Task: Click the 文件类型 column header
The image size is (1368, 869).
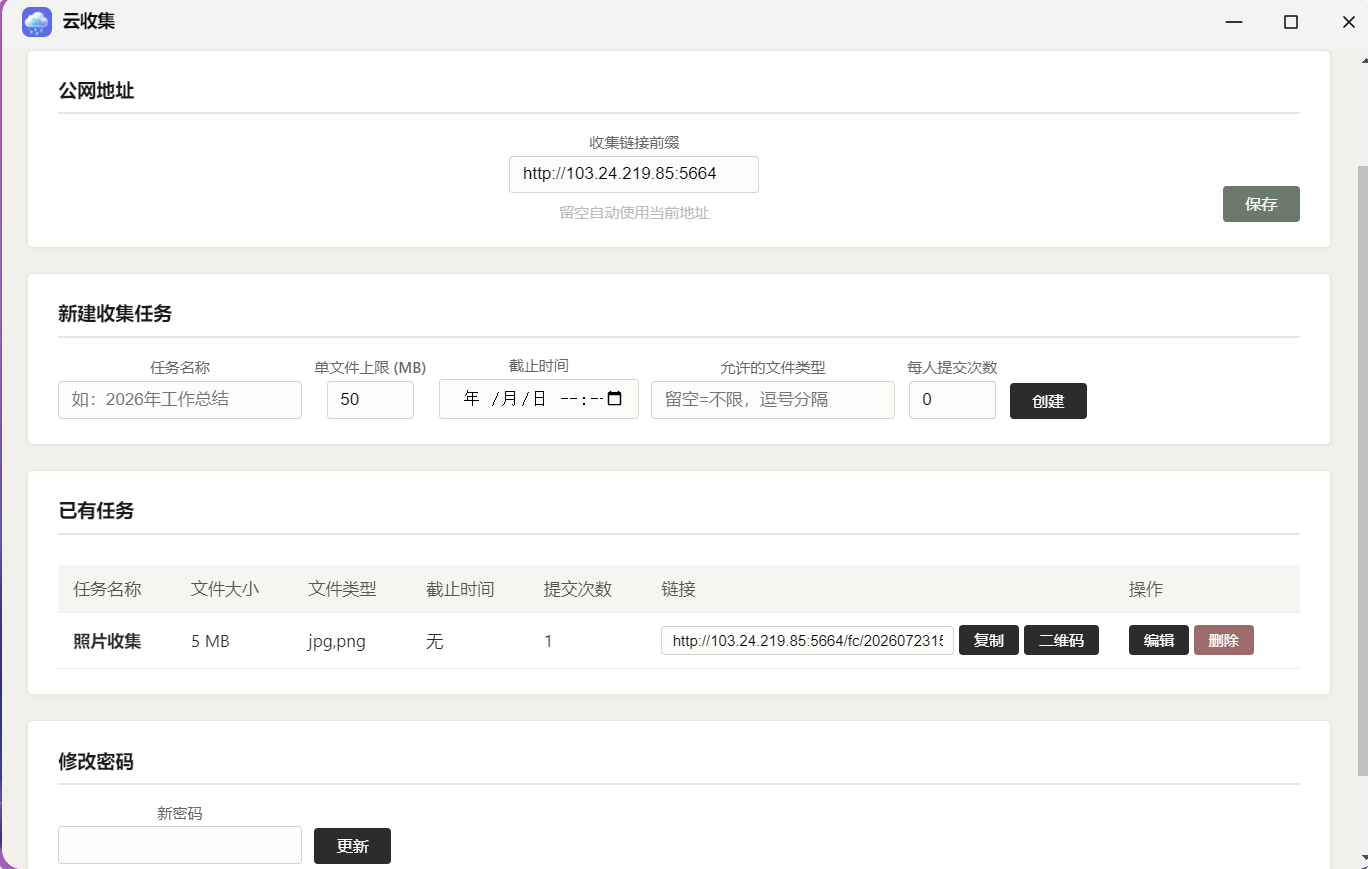Action: click(342, 589)
